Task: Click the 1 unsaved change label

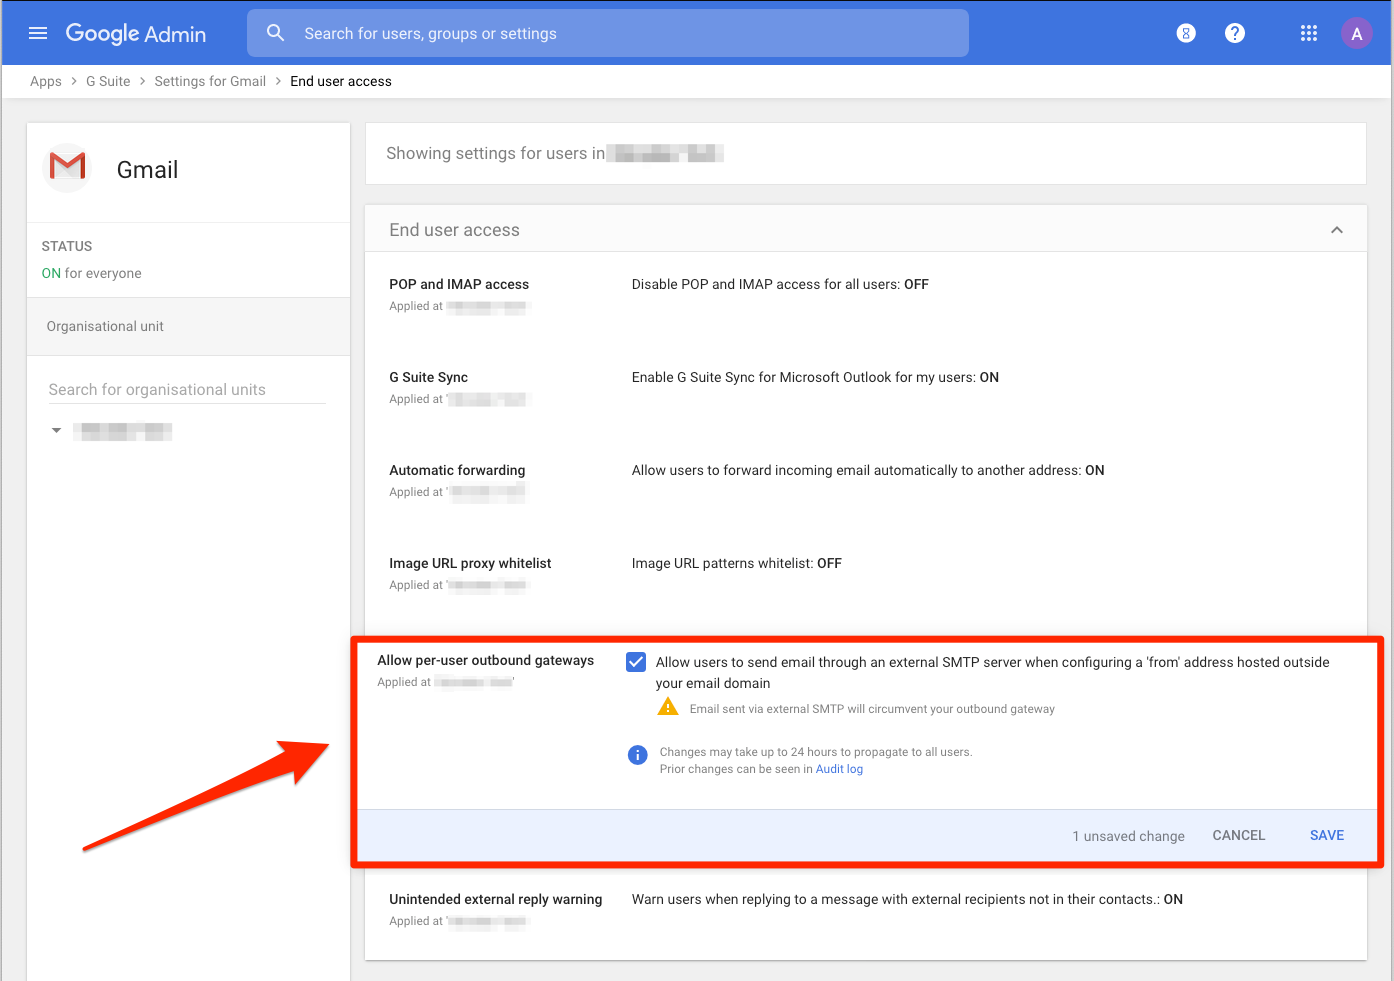Action: (1128, 836)
